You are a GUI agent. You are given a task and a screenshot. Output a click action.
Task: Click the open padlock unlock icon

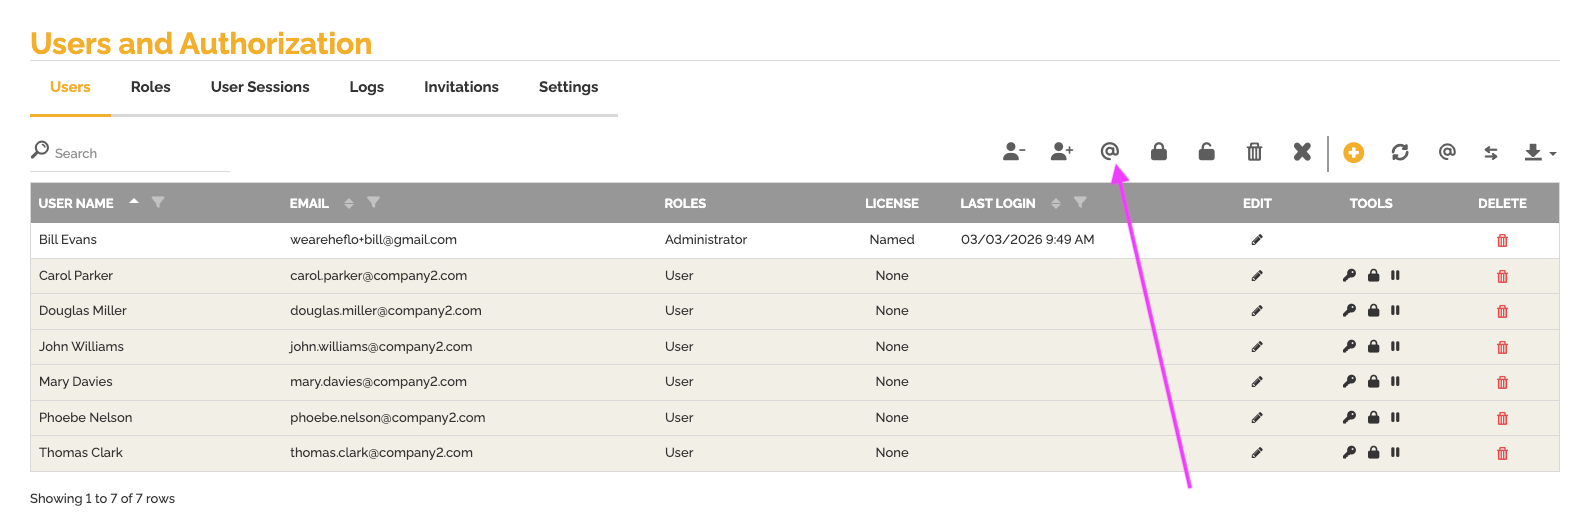pyautogui.click(x=1206, y=152)
